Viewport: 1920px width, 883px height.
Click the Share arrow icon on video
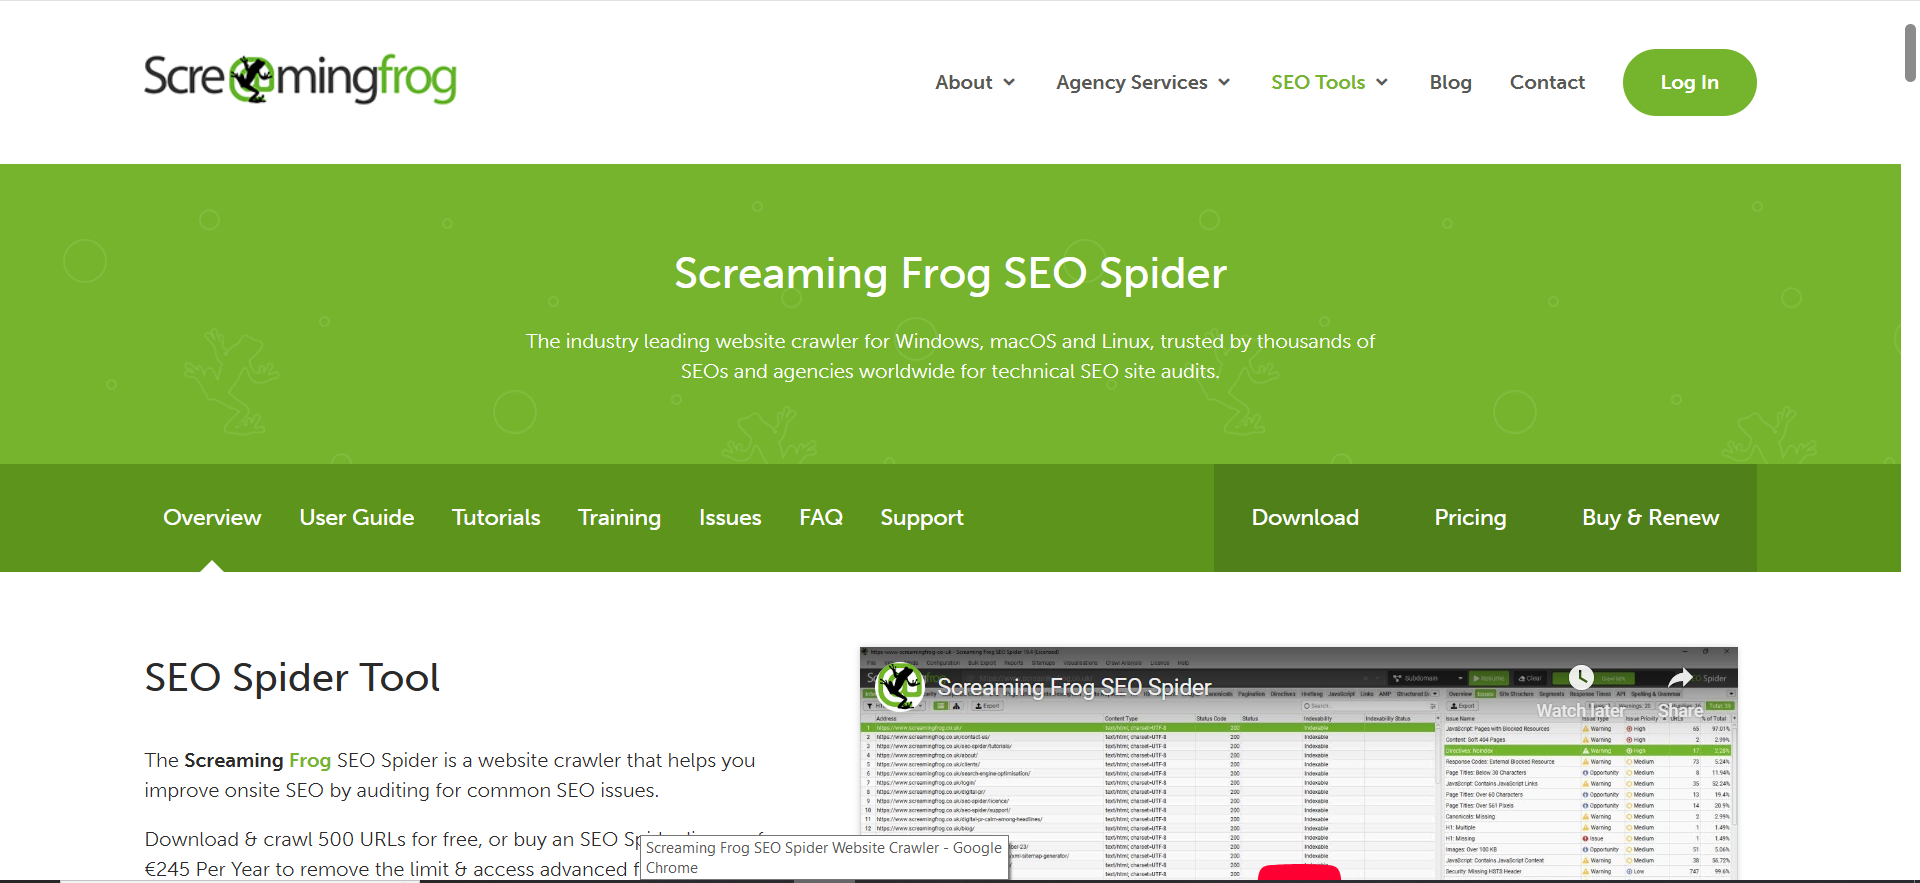(1681, 678)
